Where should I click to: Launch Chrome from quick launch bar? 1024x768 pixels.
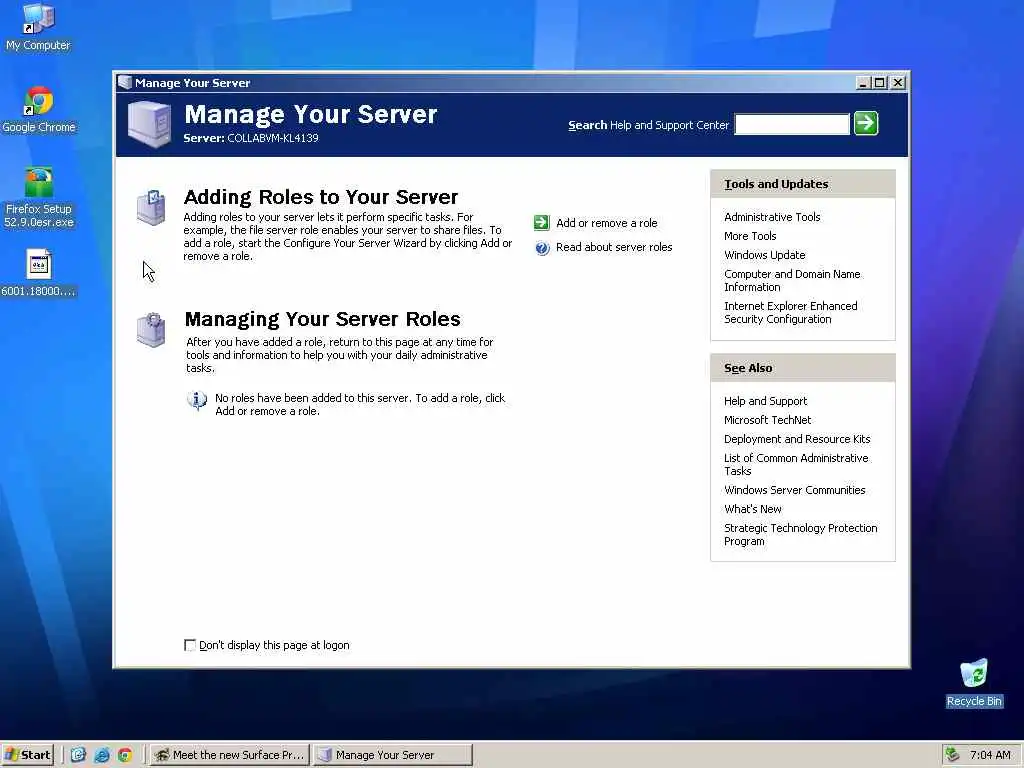tap(125, 755)
